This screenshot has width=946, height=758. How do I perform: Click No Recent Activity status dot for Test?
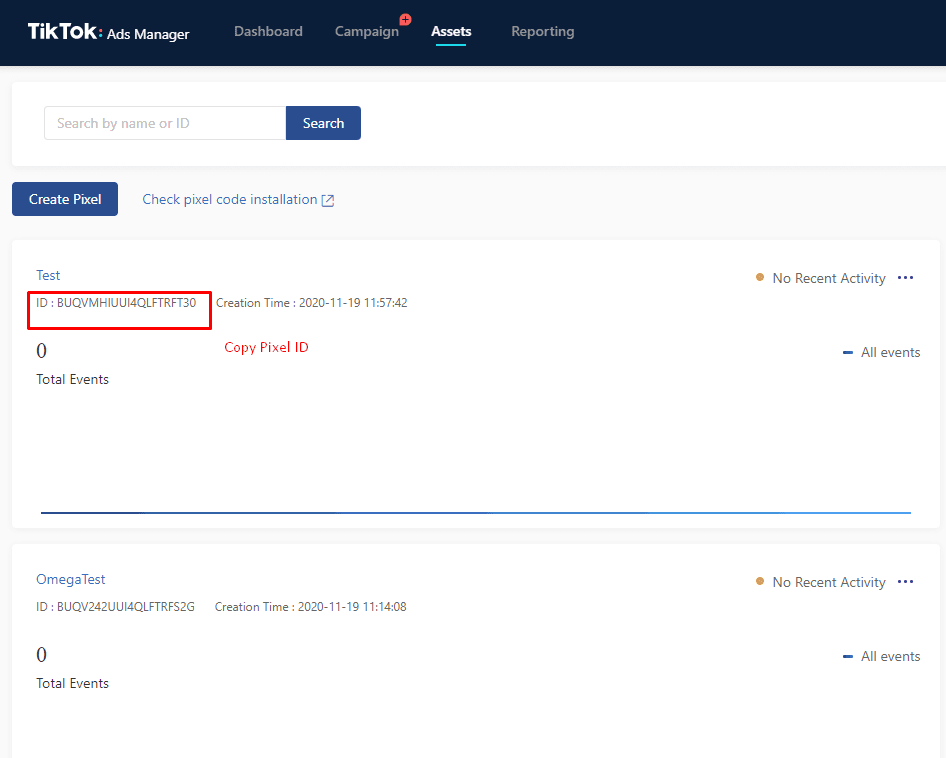pyautogui.click(x=760, y=278)
